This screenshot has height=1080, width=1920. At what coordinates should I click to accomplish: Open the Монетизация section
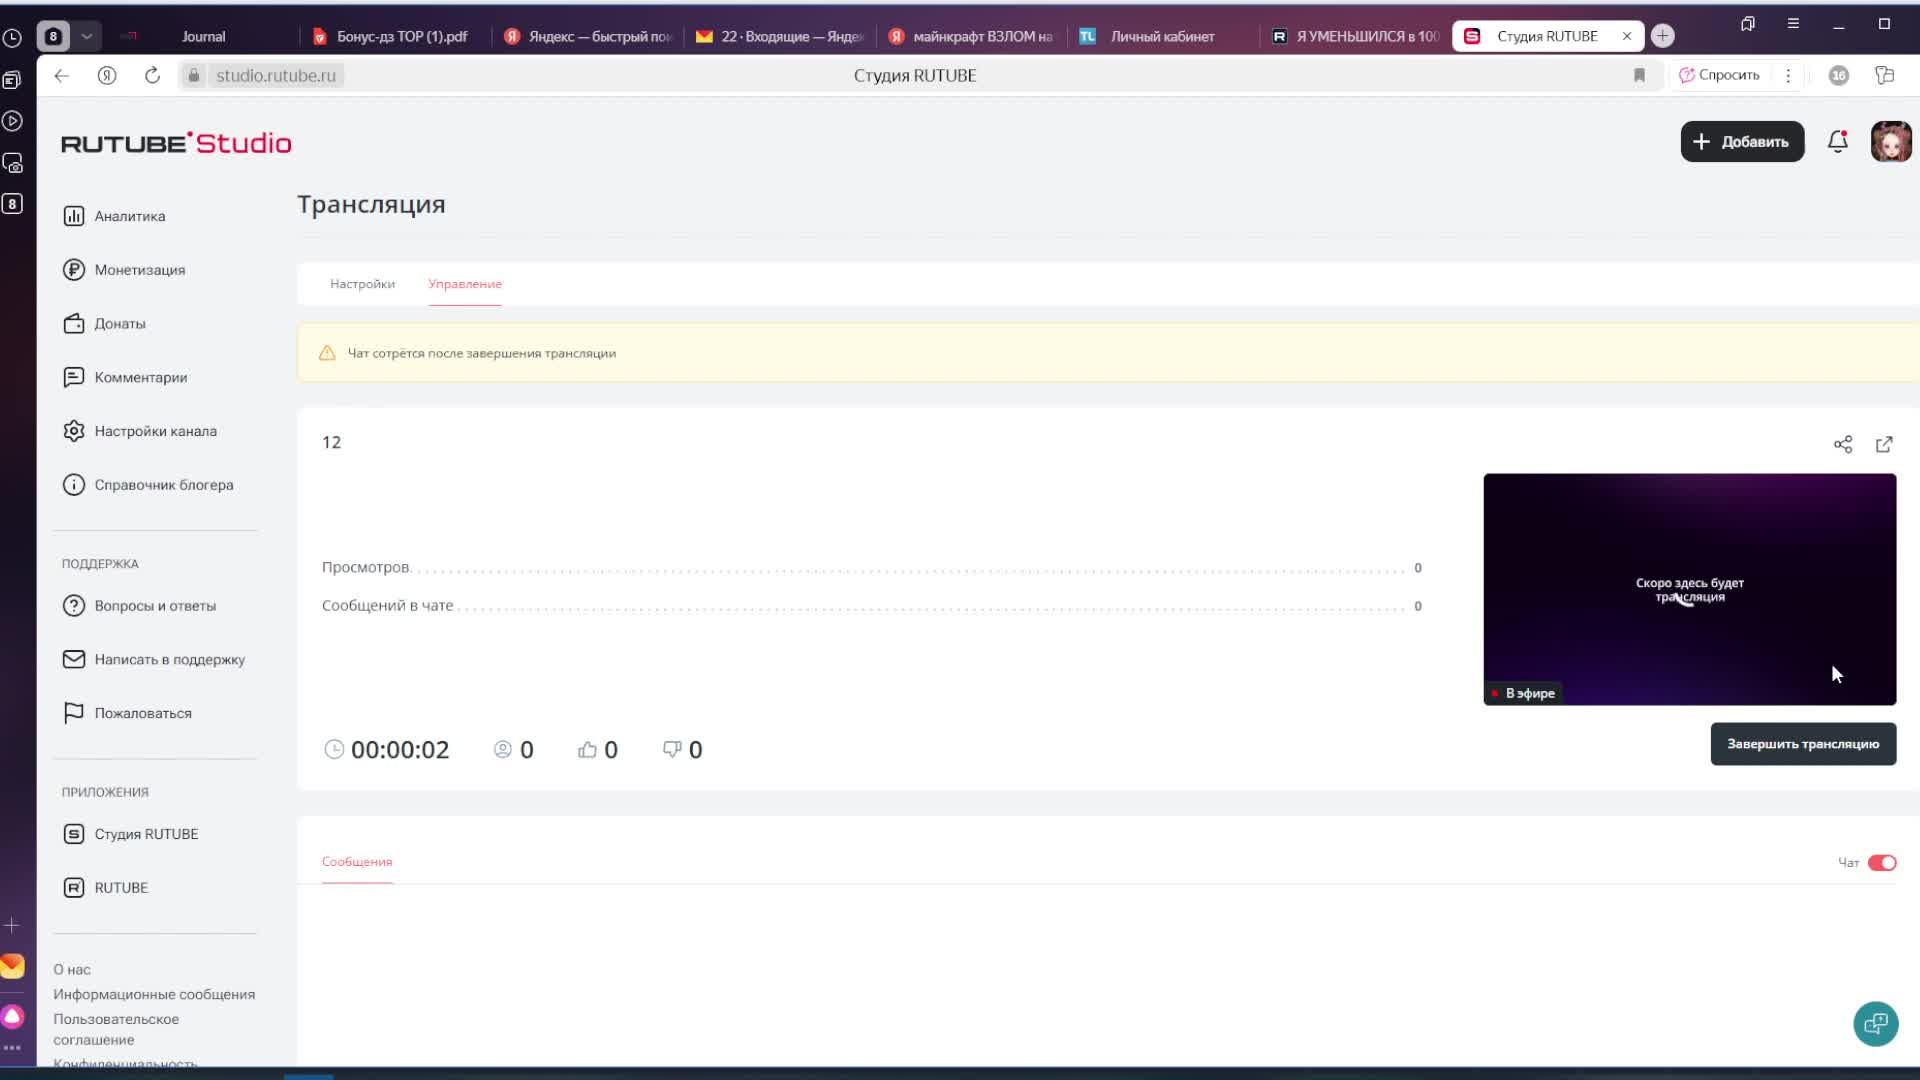click(x=124, y=270)
